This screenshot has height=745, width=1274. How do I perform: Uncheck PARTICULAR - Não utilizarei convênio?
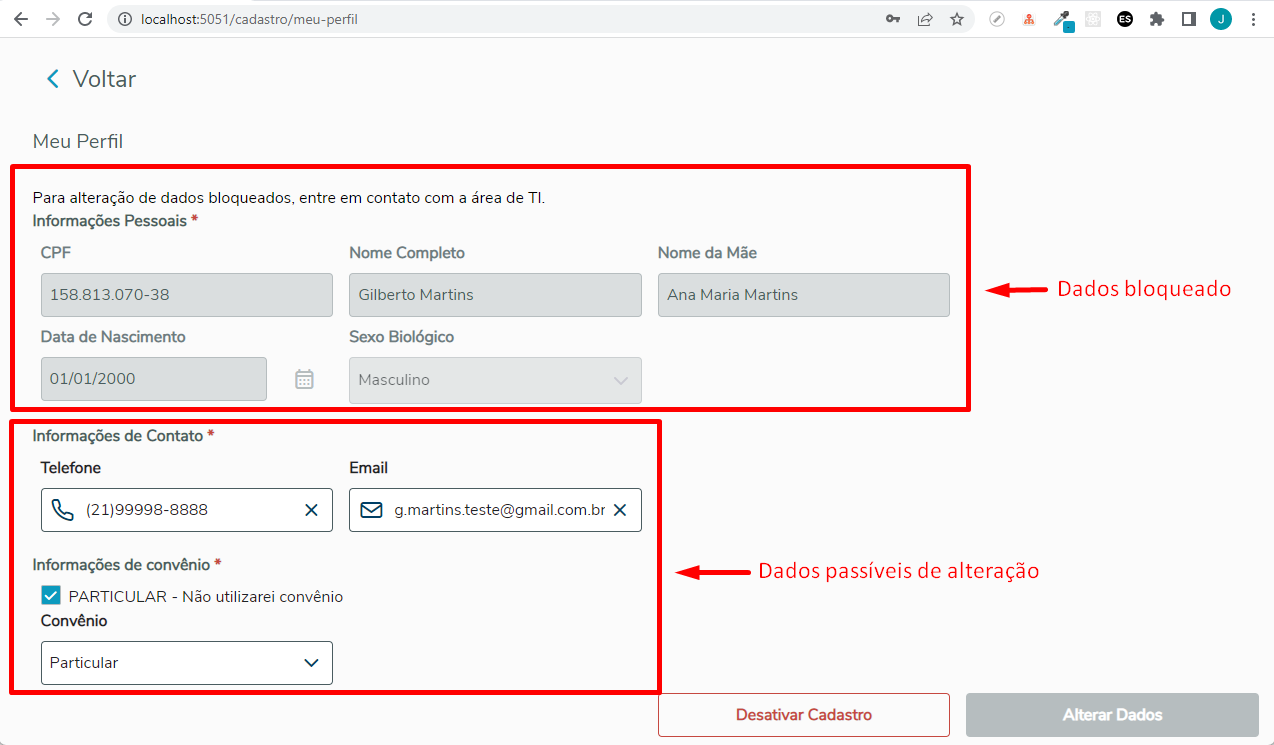click(51, 596)
